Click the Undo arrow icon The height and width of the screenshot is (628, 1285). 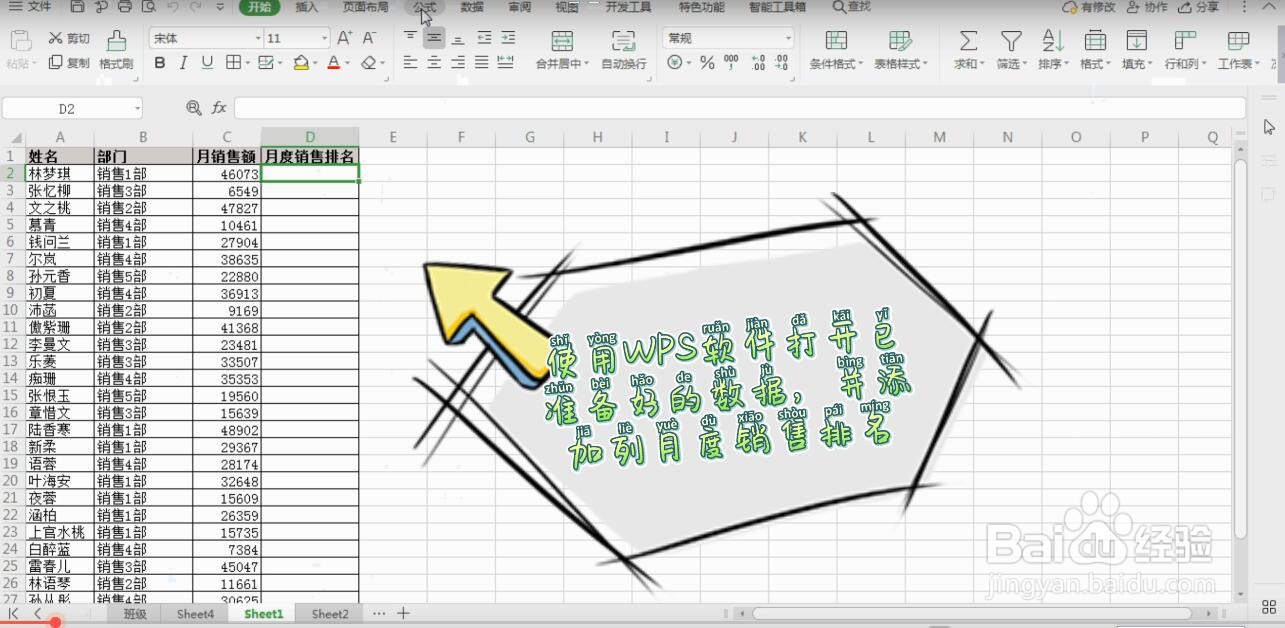[173, 7]
